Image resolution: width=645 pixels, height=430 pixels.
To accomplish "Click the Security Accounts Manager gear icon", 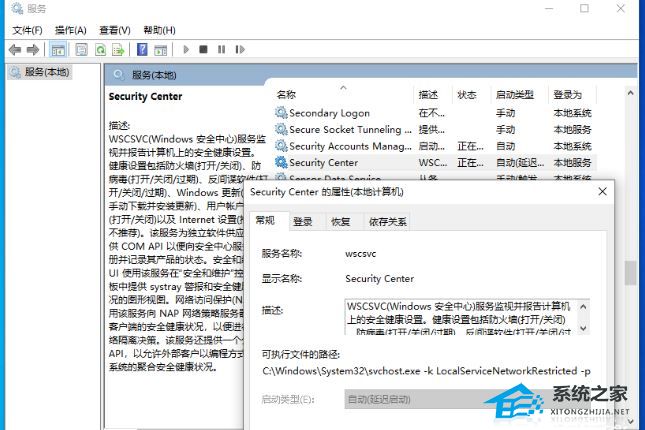I will (x=281, y=146).
